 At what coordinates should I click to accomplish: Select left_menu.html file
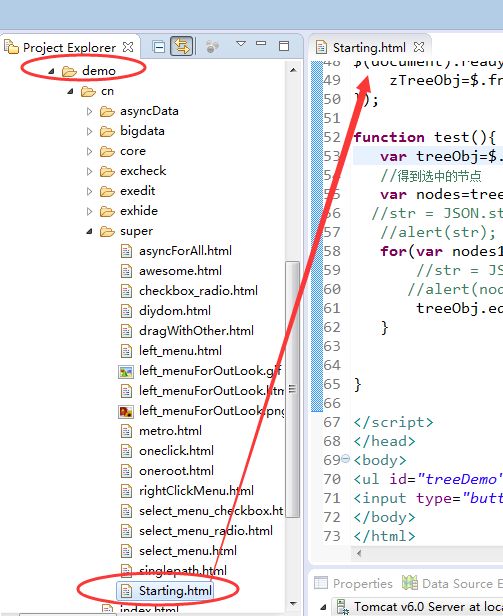click(x=180, y=351)
